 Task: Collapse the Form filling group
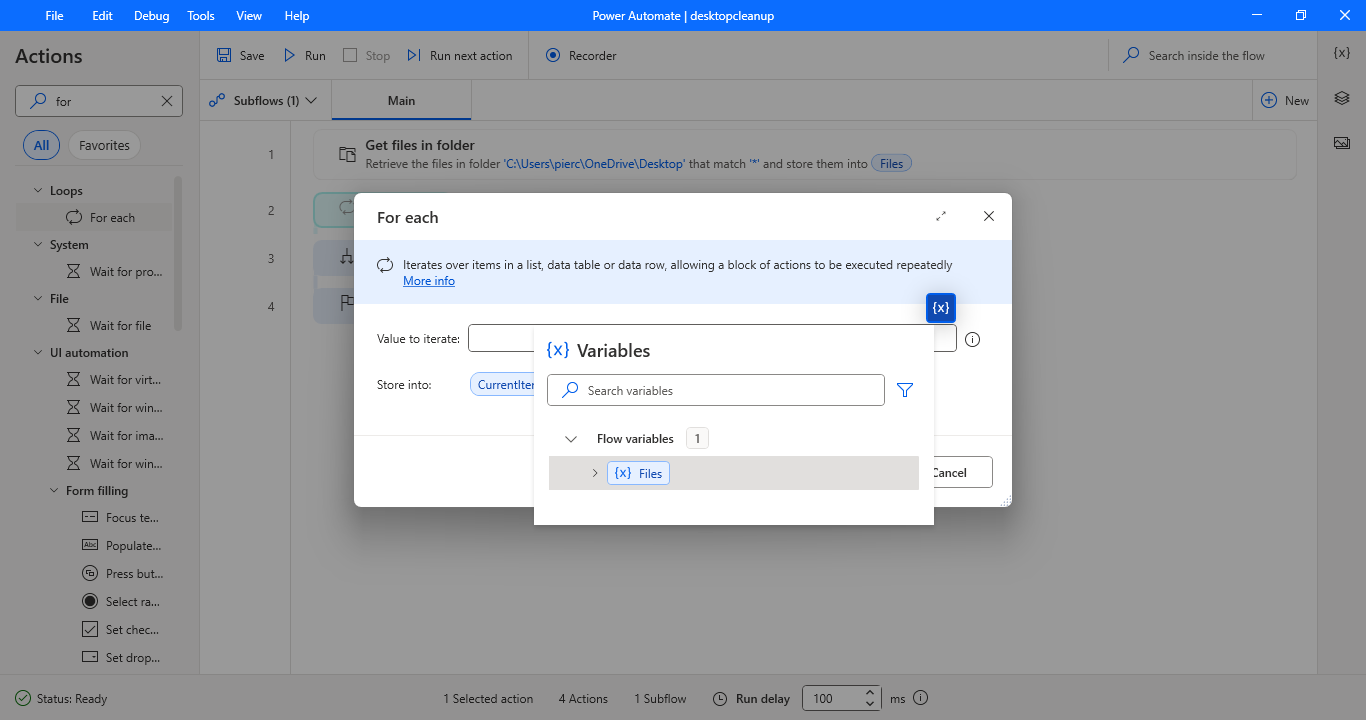point(54,491)
